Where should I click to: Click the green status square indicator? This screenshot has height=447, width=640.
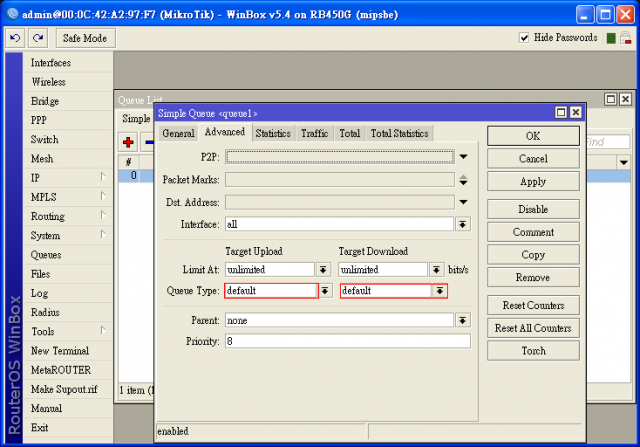(x=611, y=38)
